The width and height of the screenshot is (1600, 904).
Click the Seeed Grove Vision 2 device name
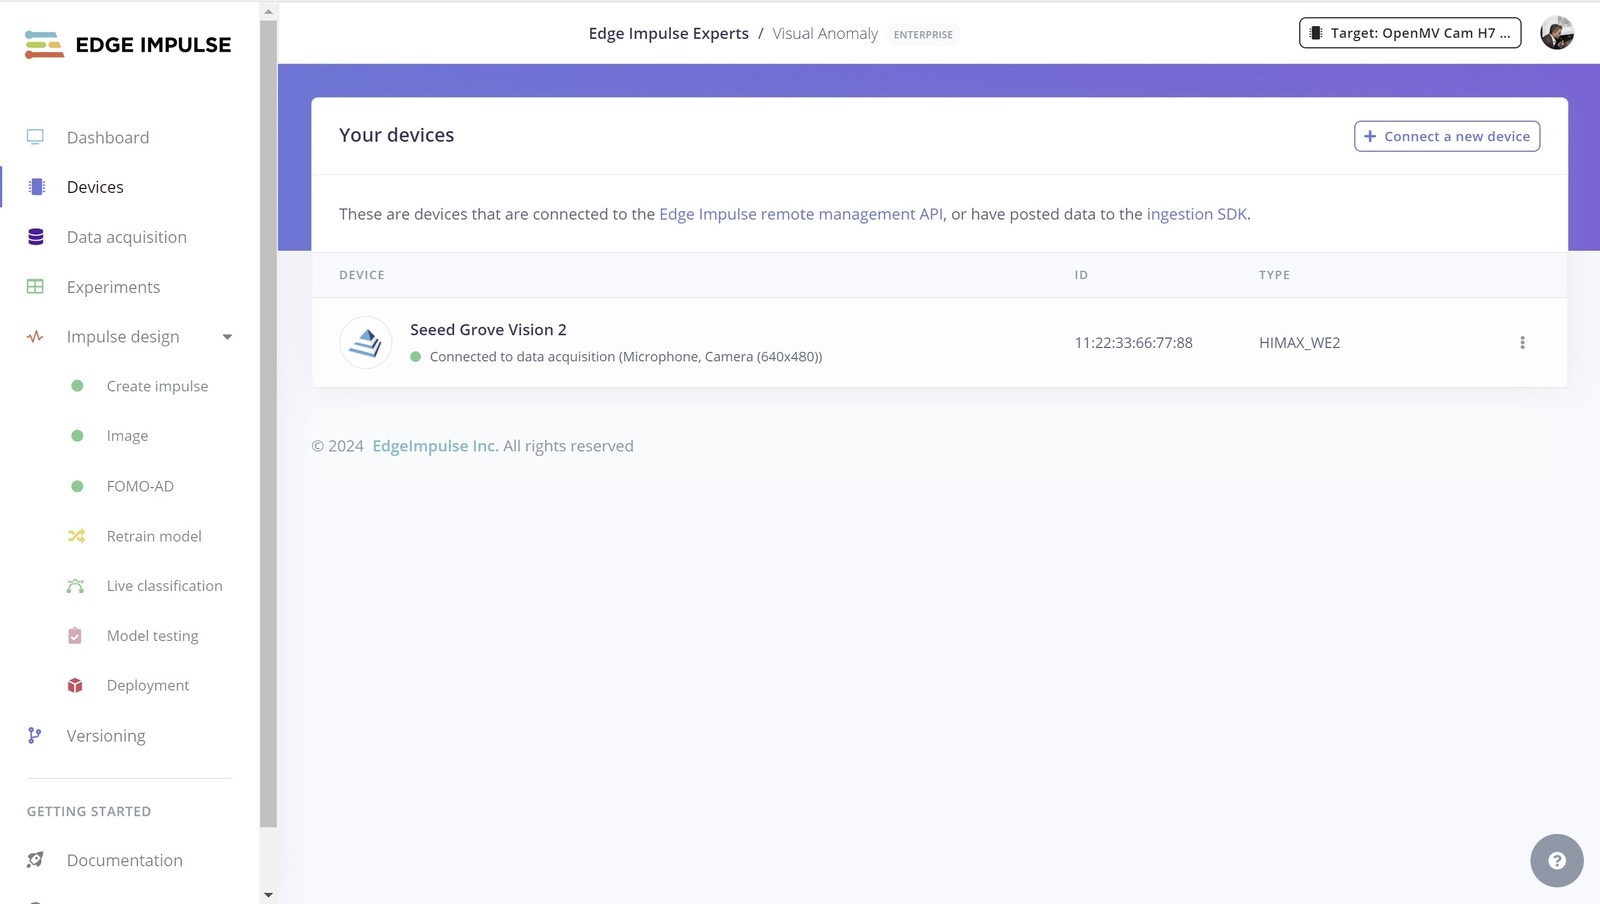[488, 330]
